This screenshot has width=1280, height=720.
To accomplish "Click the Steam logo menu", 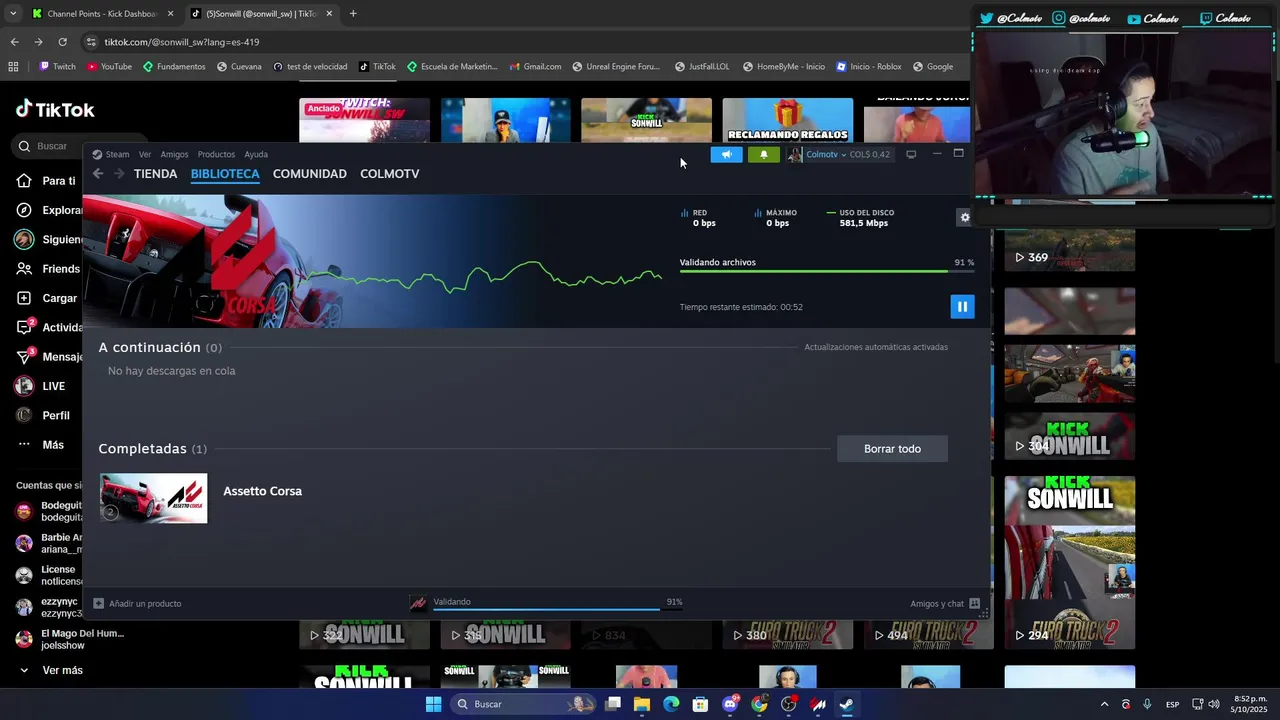I will tap(110, 154).
